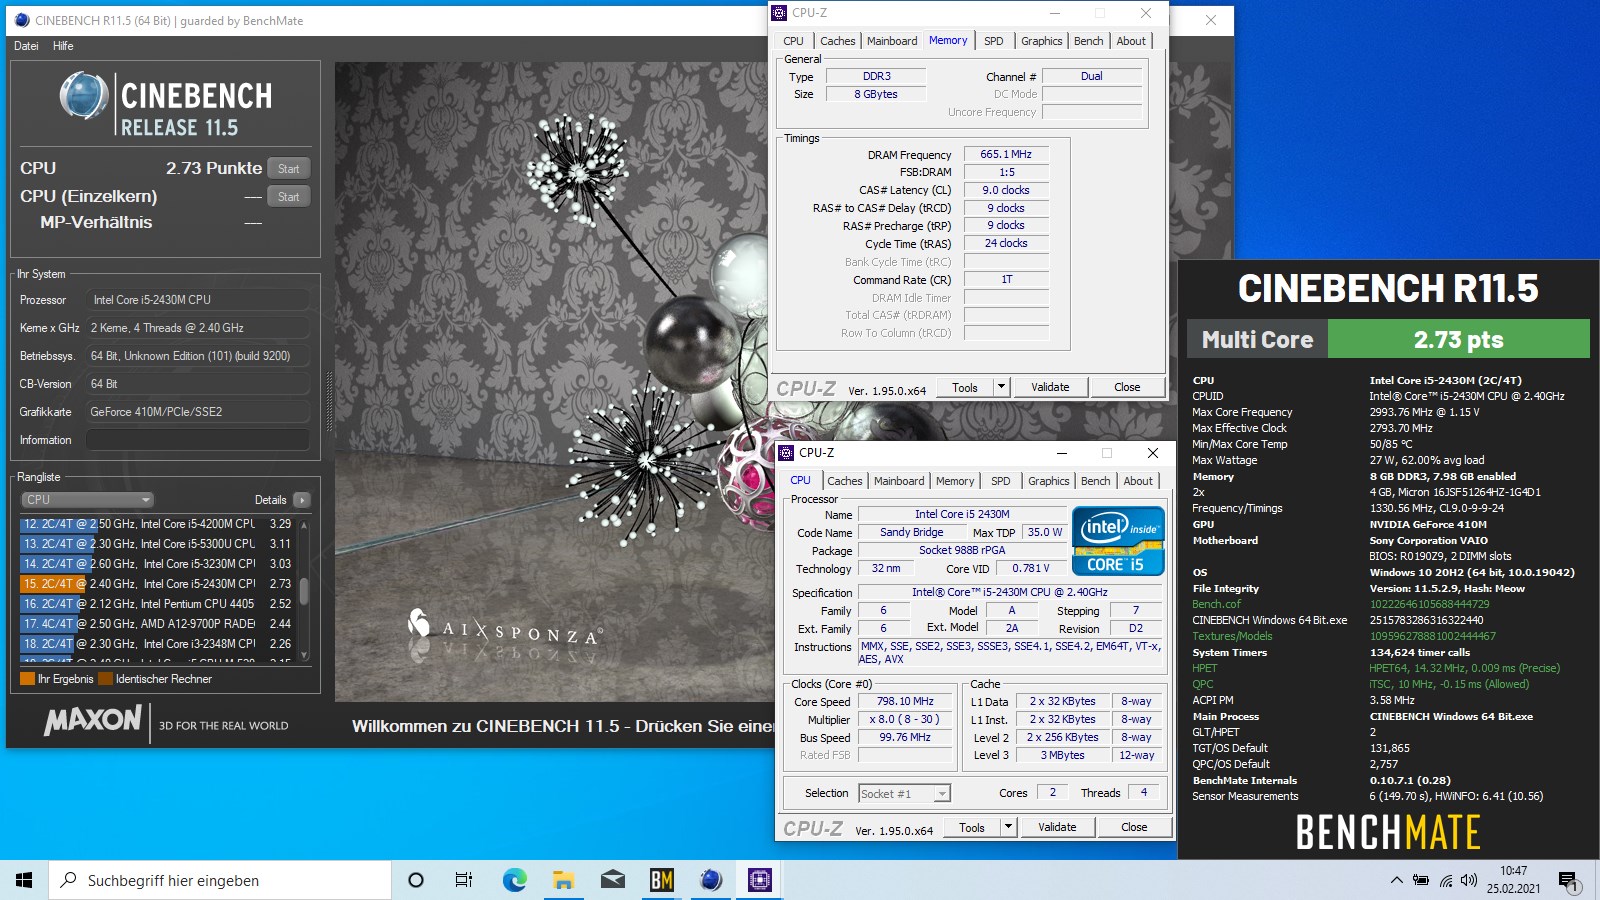
Task: Open Datei menu in Cinebench
Action: click(x=26, y=46)
